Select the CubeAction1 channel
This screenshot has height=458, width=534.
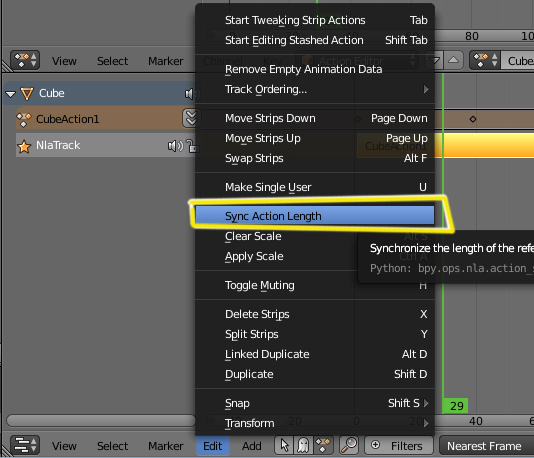point(99,119)
